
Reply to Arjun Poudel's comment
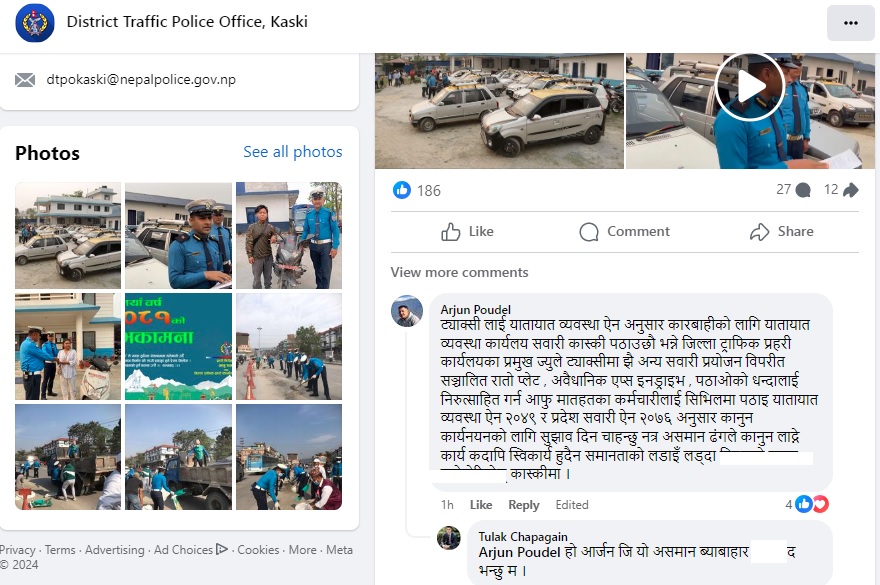coord(524,505)
